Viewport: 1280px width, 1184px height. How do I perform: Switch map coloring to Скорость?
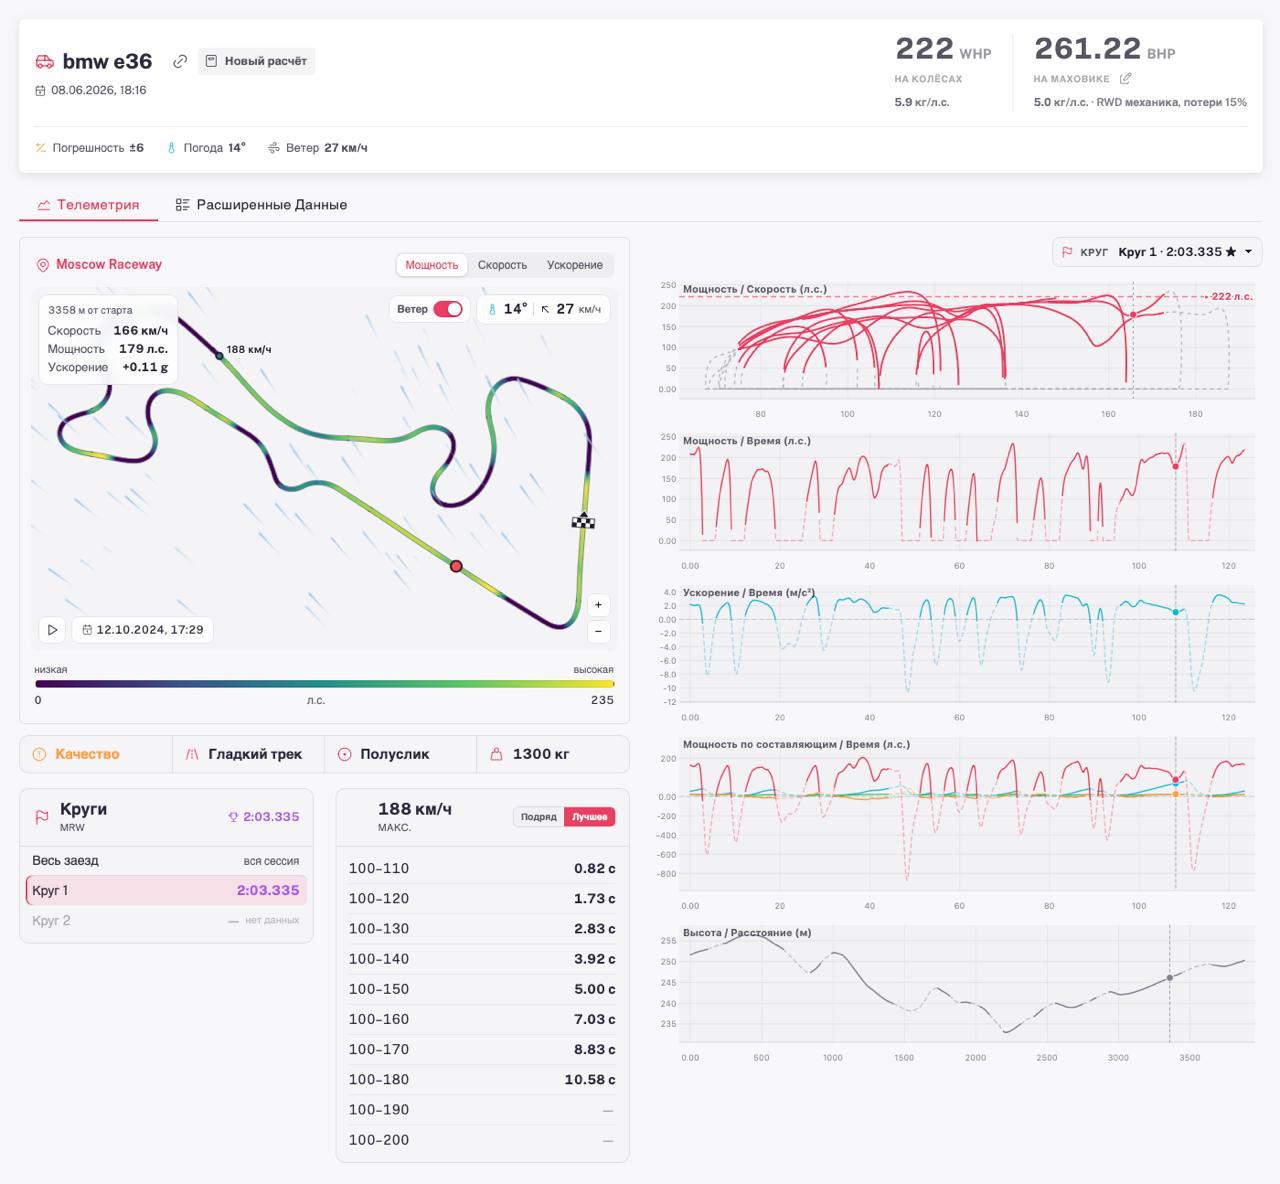tap(502, 265)
